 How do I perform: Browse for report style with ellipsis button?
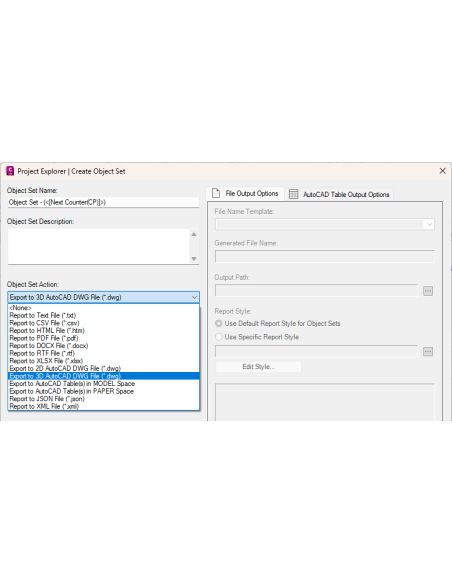point(428,352)
